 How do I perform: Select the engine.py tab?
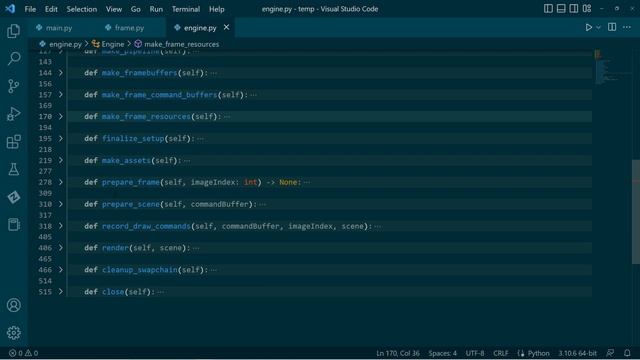[200, 28]
